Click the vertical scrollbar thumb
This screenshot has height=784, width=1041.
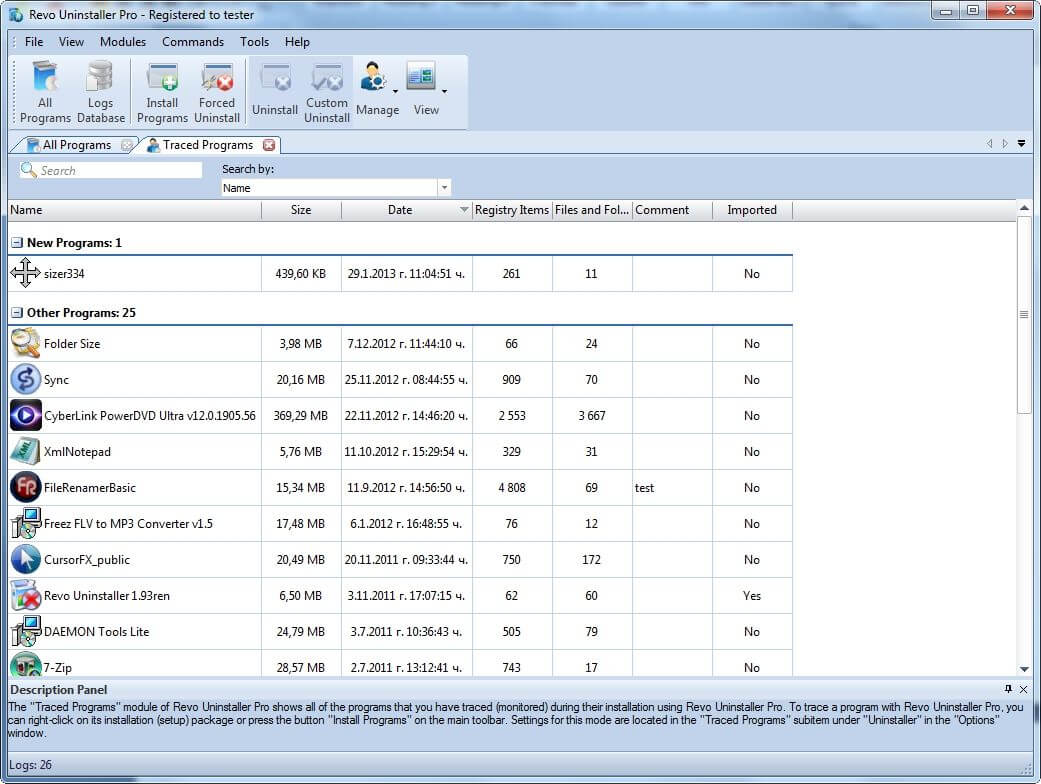[x=1024, y=314]
